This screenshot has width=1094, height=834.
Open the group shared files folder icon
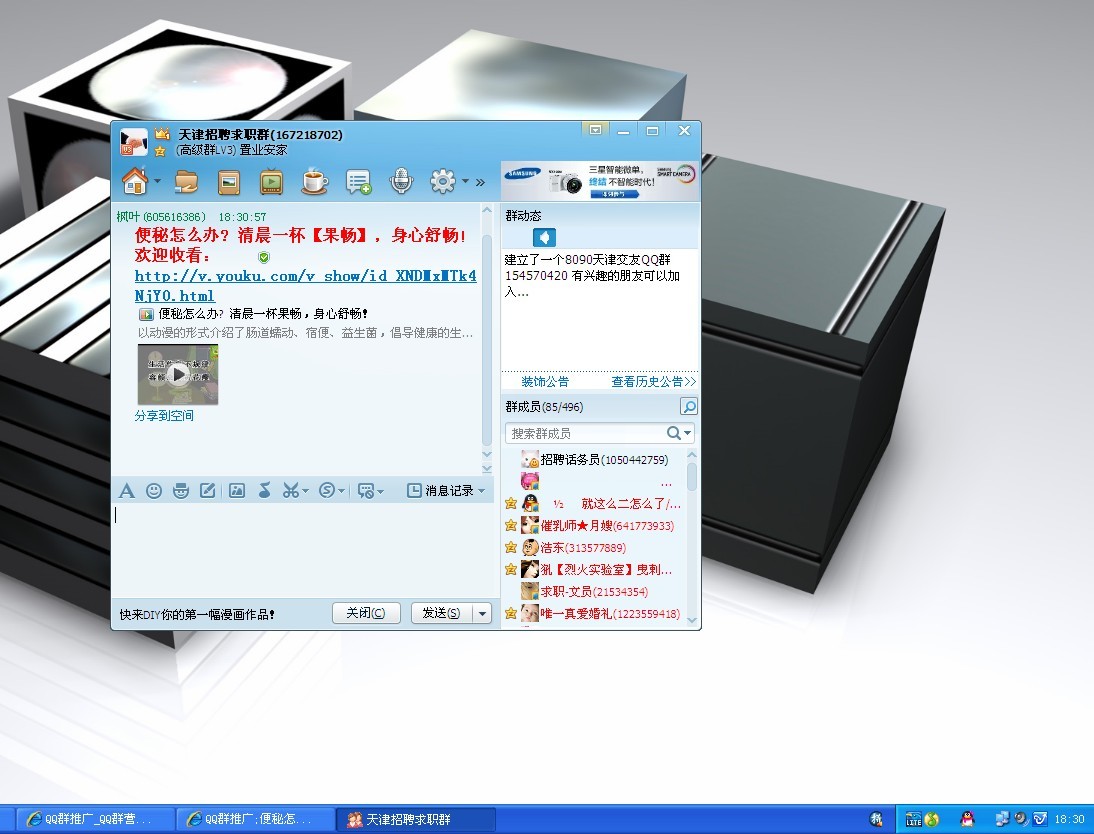coord(186,182)
